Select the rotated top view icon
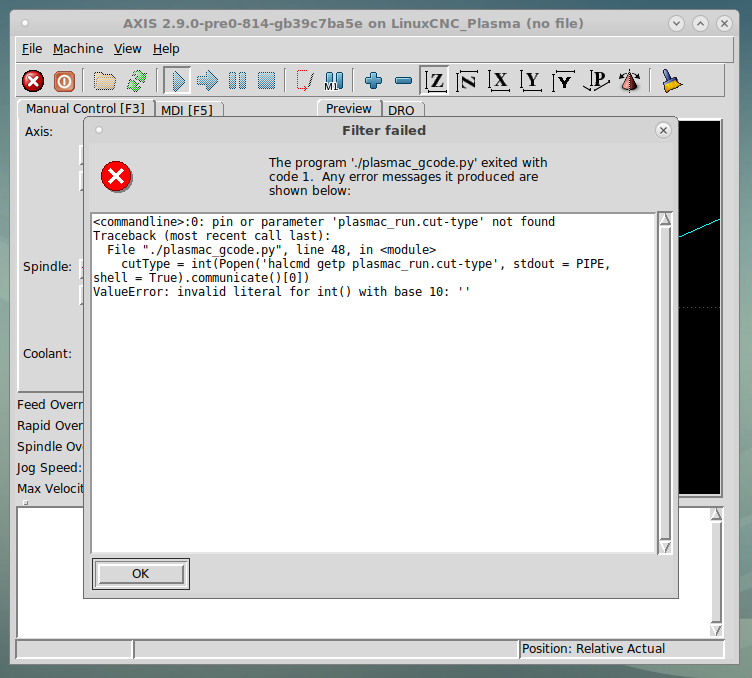Viewport: 752px width, 678px height. click(467, 81)
